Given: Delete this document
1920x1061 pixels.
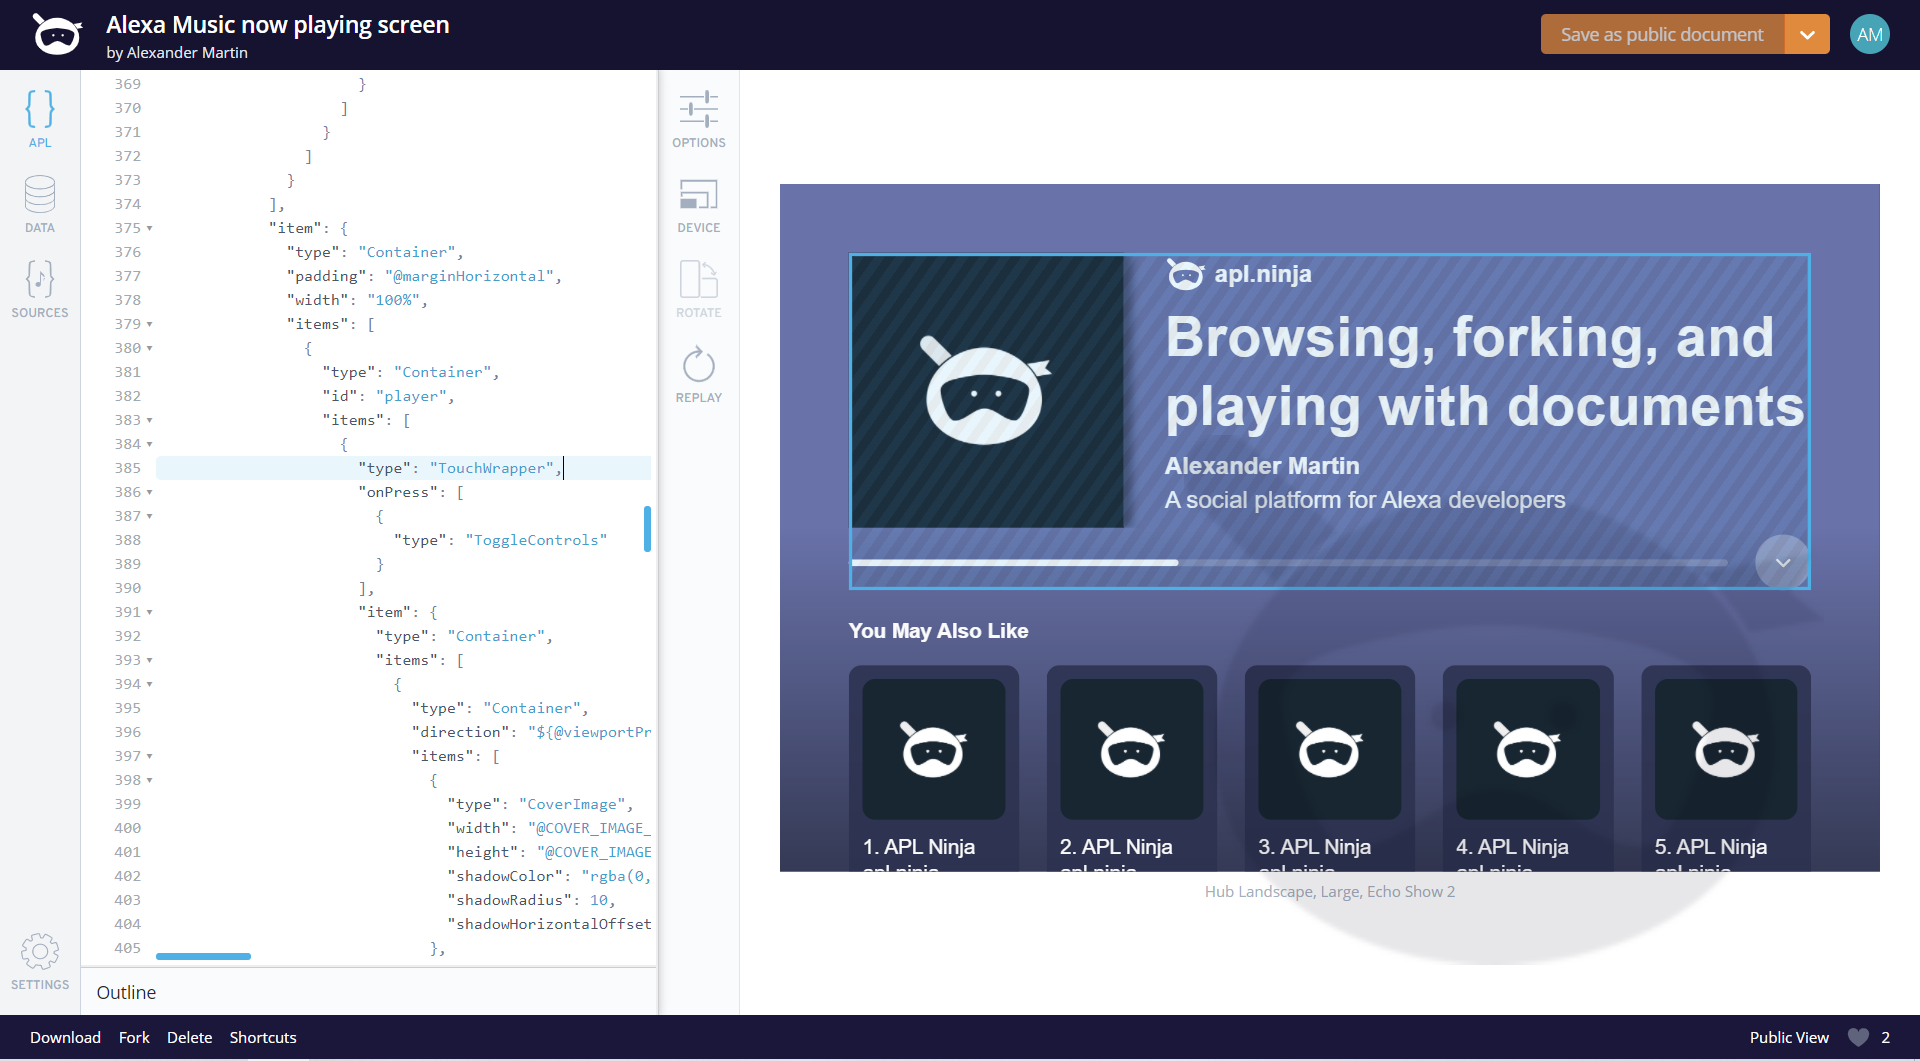Looking at the screenshot, I should (189, 1037).
